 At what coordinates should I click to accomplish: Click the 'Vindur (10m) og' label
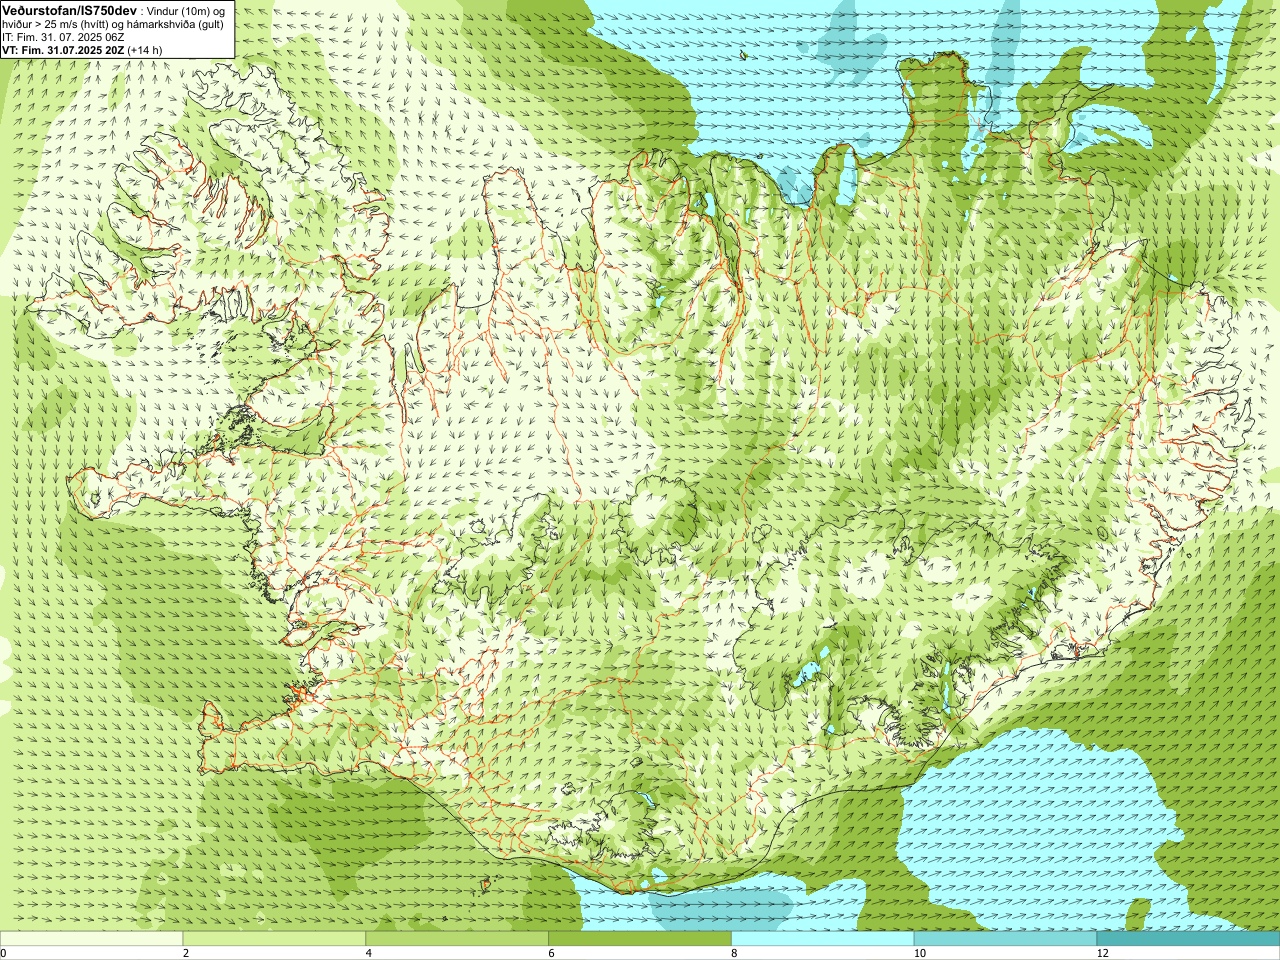(x=188, y=11)
